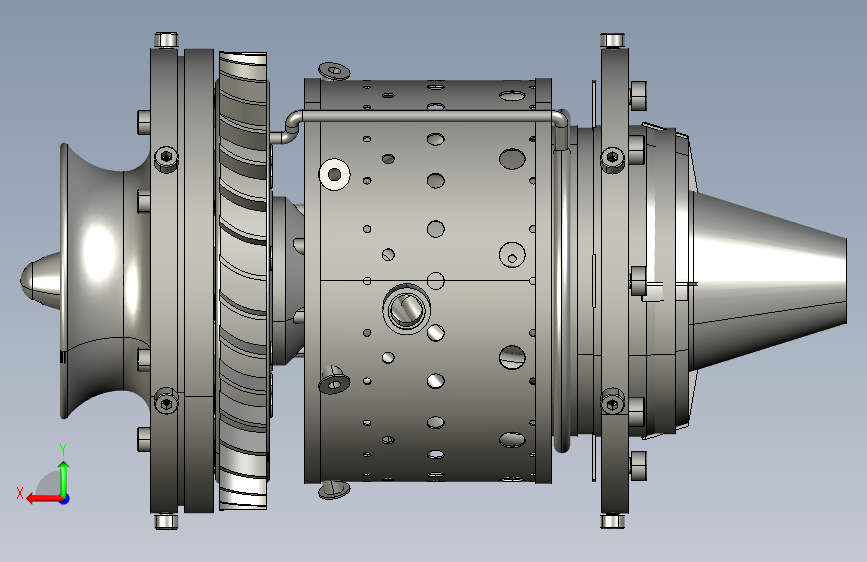Select the exhaust nozzle cone of the engine
This screenshot has width=867, height=562.
click(x=769, y=281)
